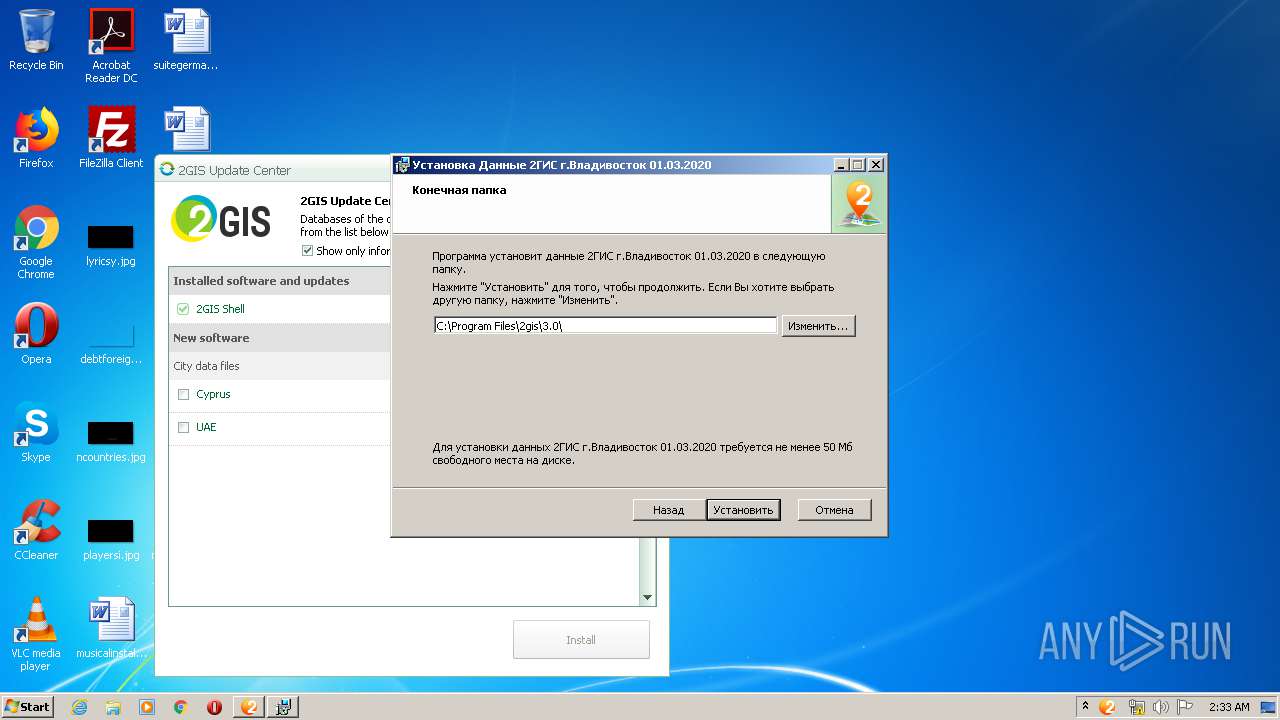This screenshot has height=720, width=1280.
Task: Click the Update Center title bar icon
Action: tap(167, 170)
